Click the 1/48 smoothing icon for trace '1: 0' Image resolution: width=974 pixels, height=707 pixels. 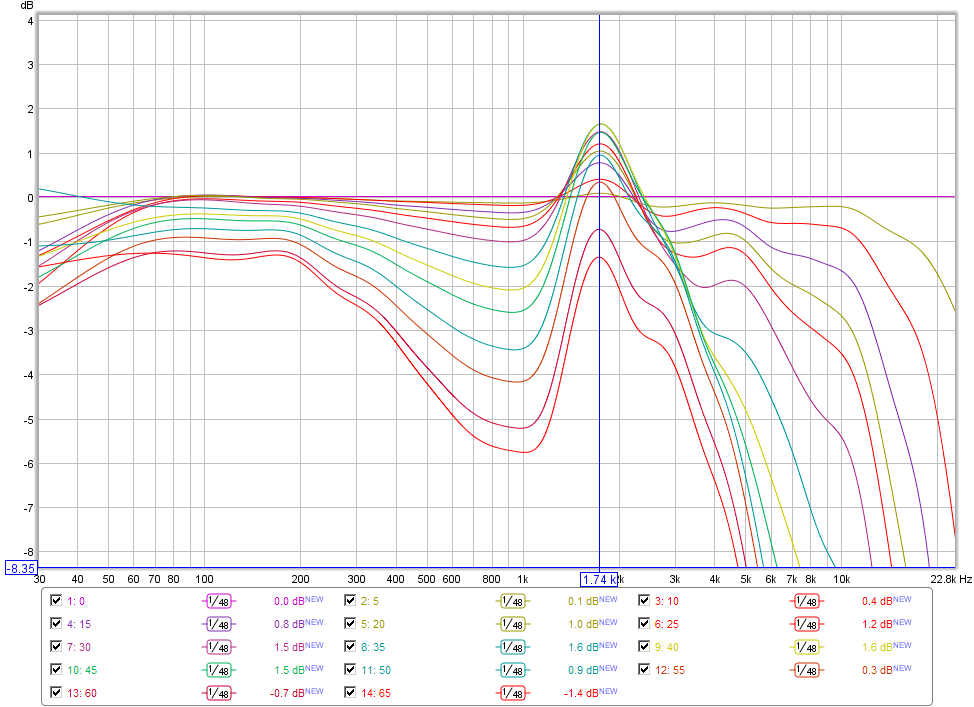(219, 601)
